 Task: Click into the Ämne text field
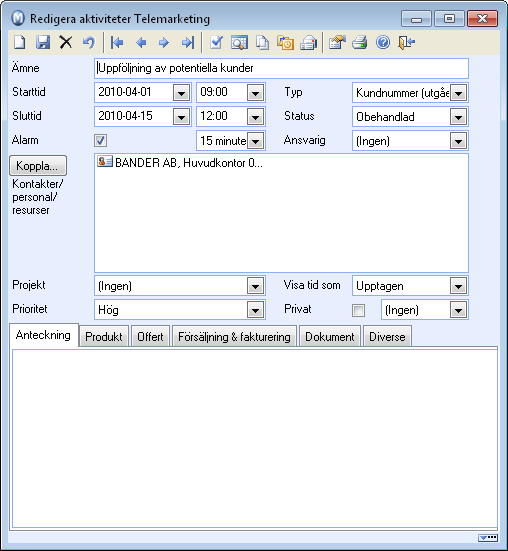281,68
